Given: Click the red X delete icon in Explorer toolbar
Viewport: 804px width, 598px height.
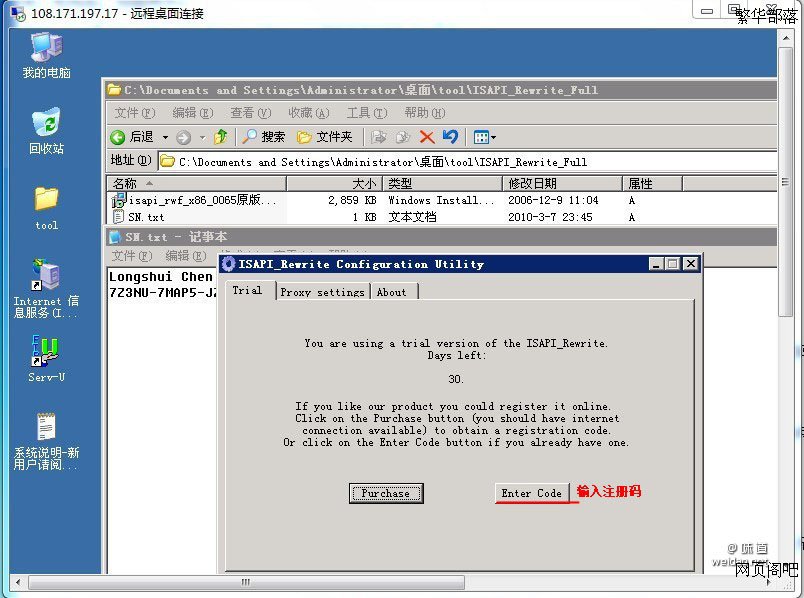Looking at the screenshot, I should pyautogui.click(x=427, y=137).
